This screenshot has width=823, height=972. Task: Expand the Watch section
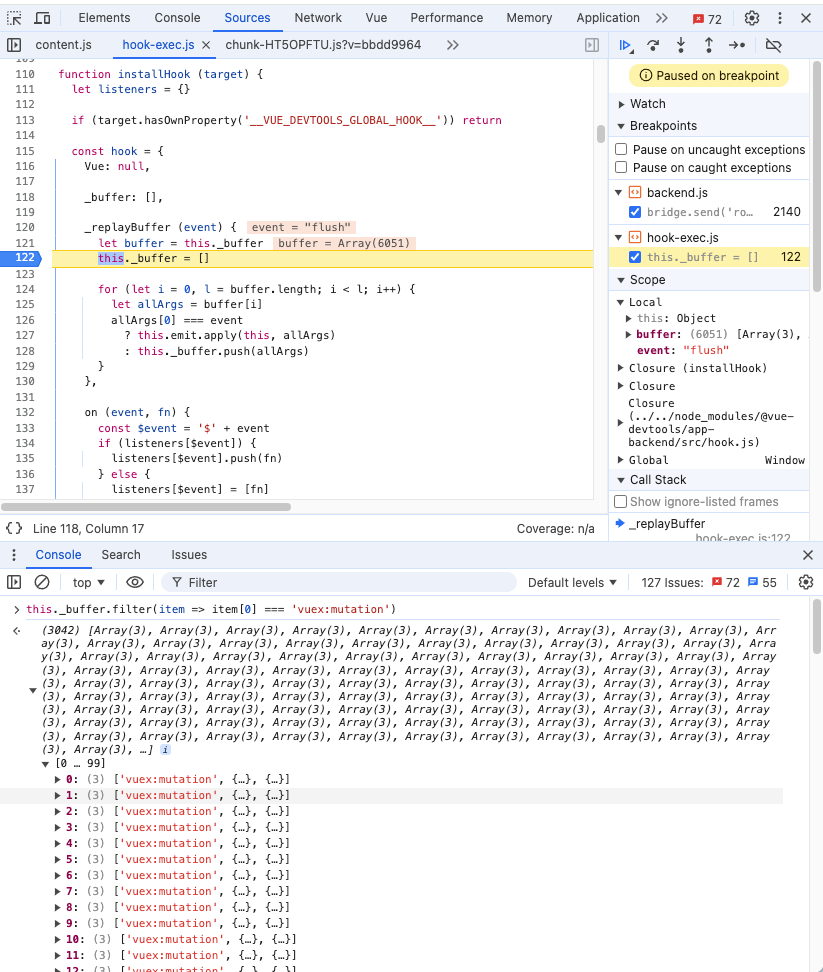point(647,104)
